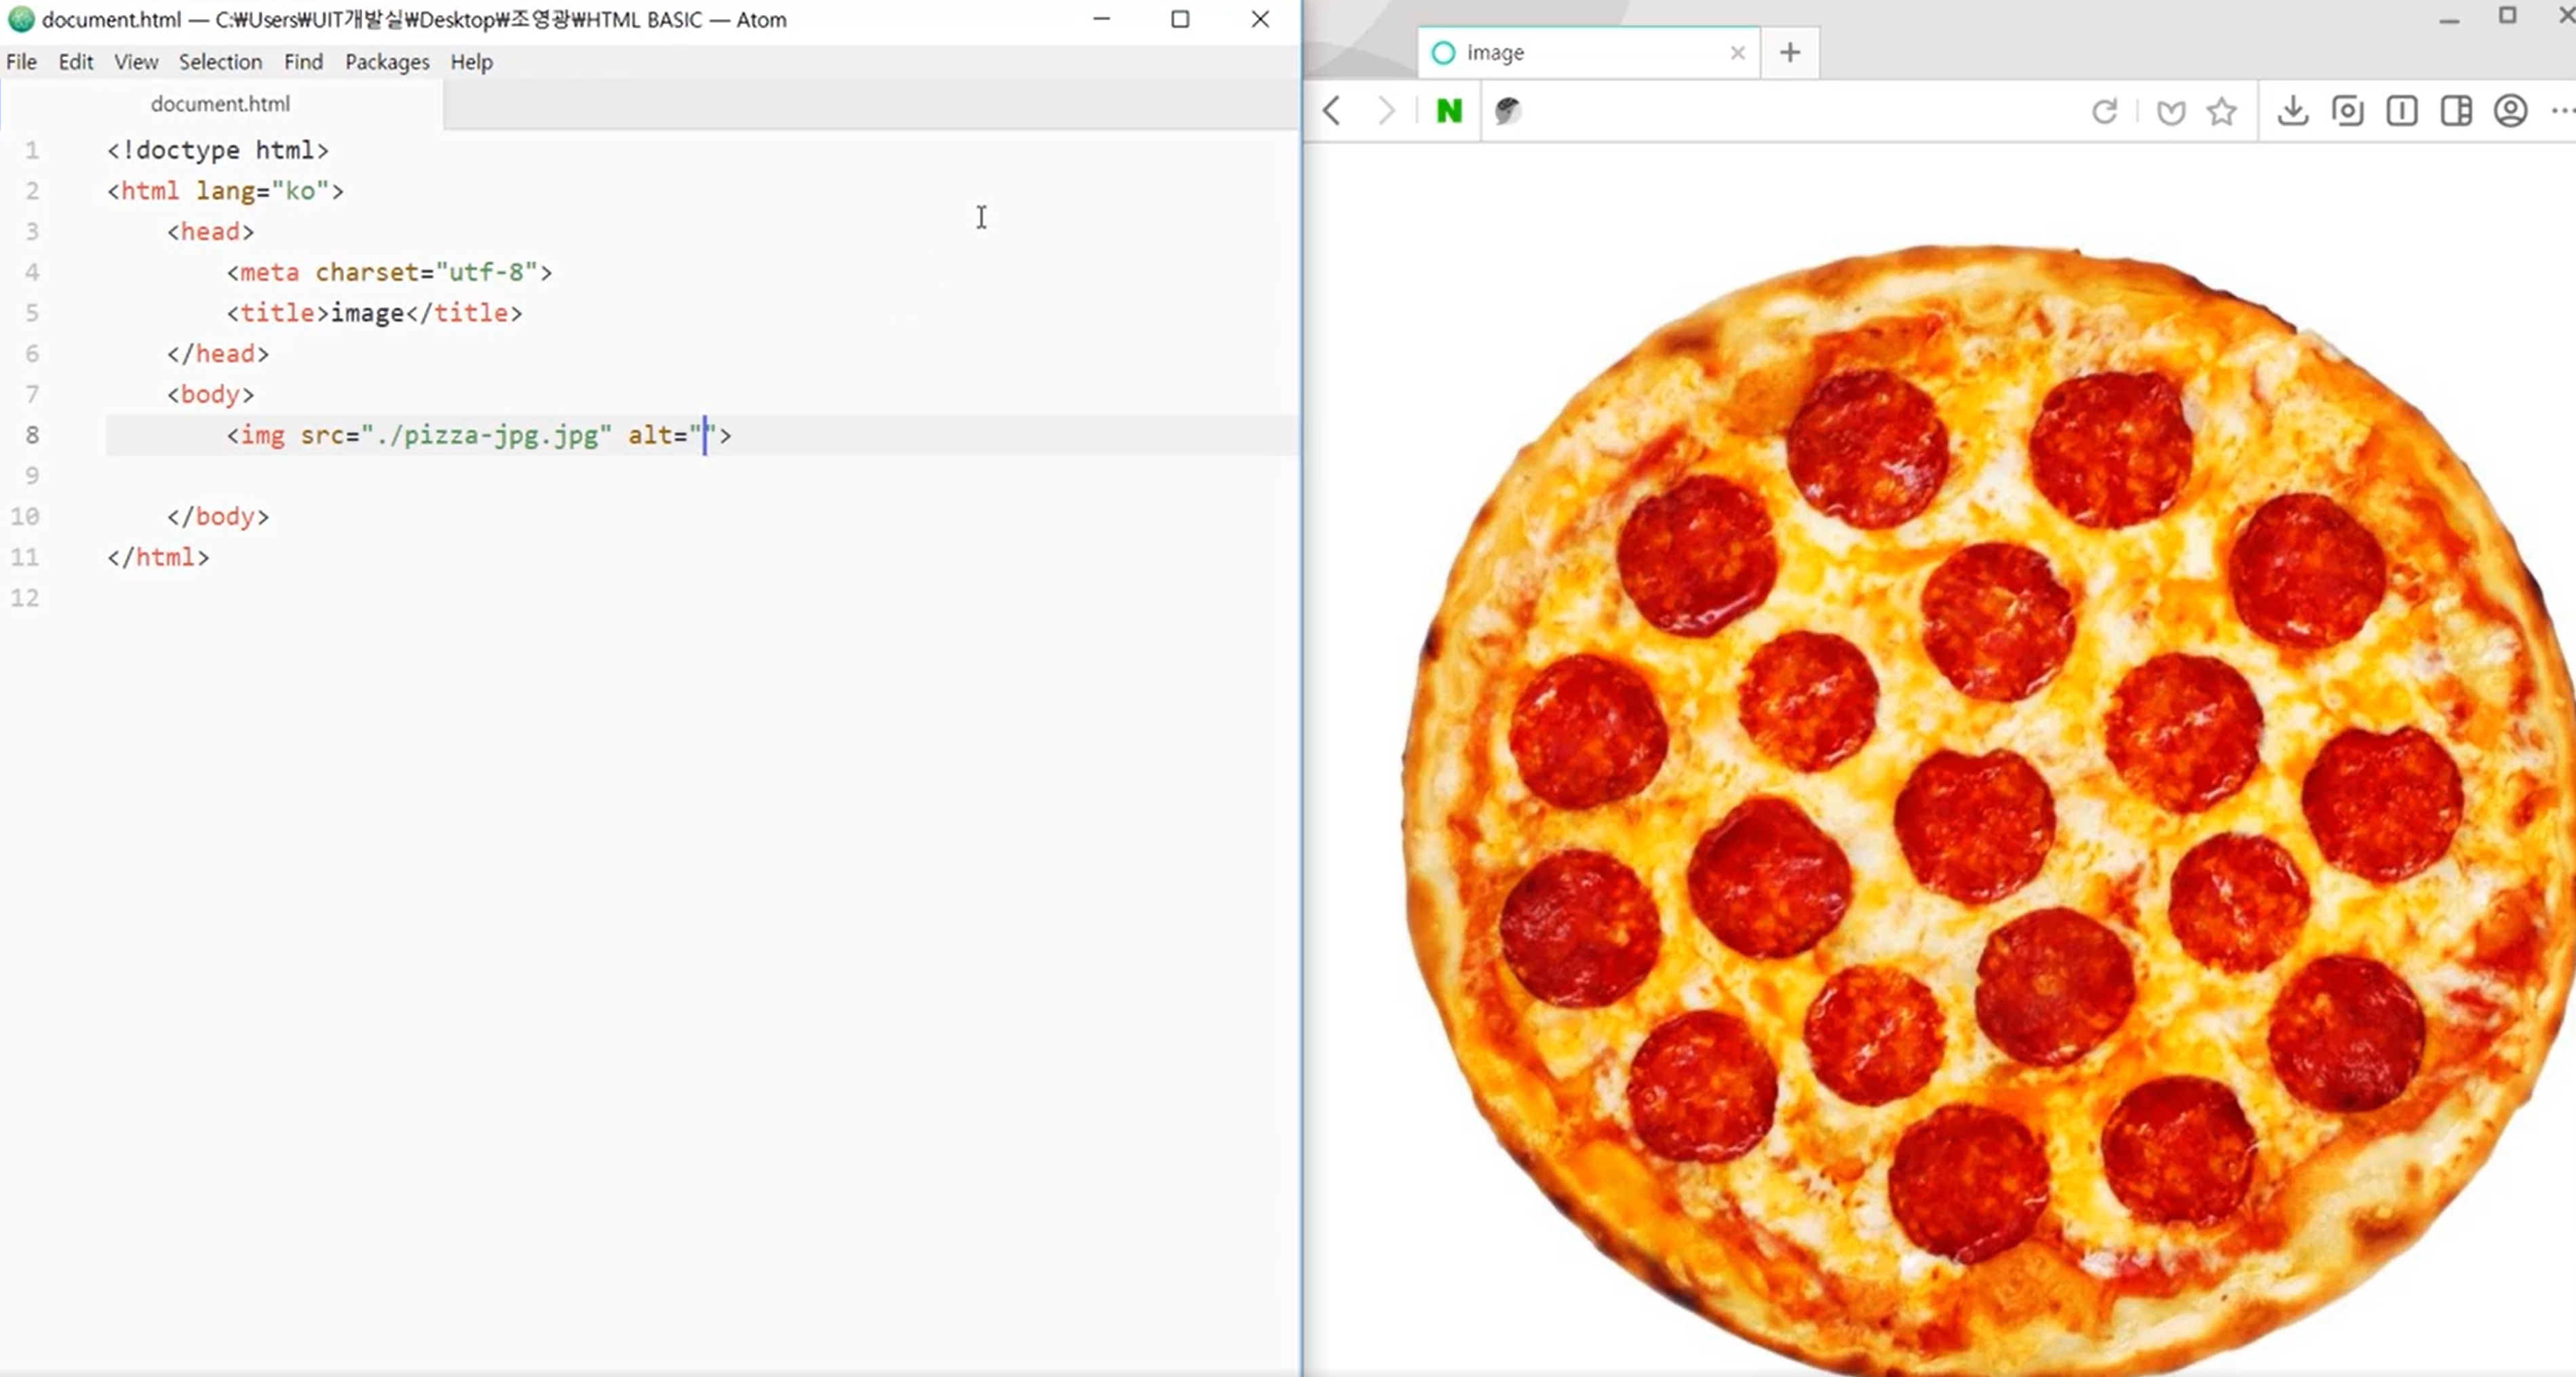Open a new browser tab with plus
The height and width of the screenshot is (1377, 2576).
pos(1790,52)
